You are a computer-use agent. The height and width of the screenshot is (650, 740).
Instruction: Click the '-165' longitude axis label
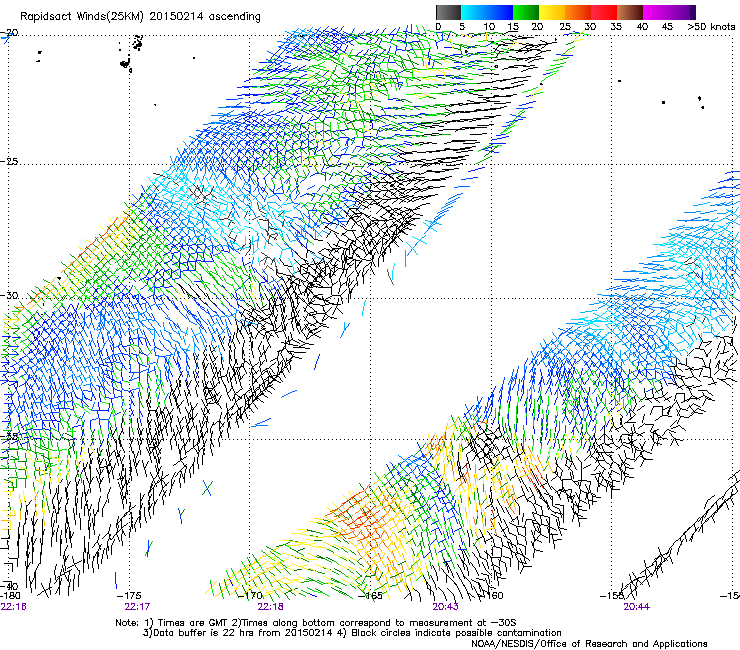click(370, 596)
